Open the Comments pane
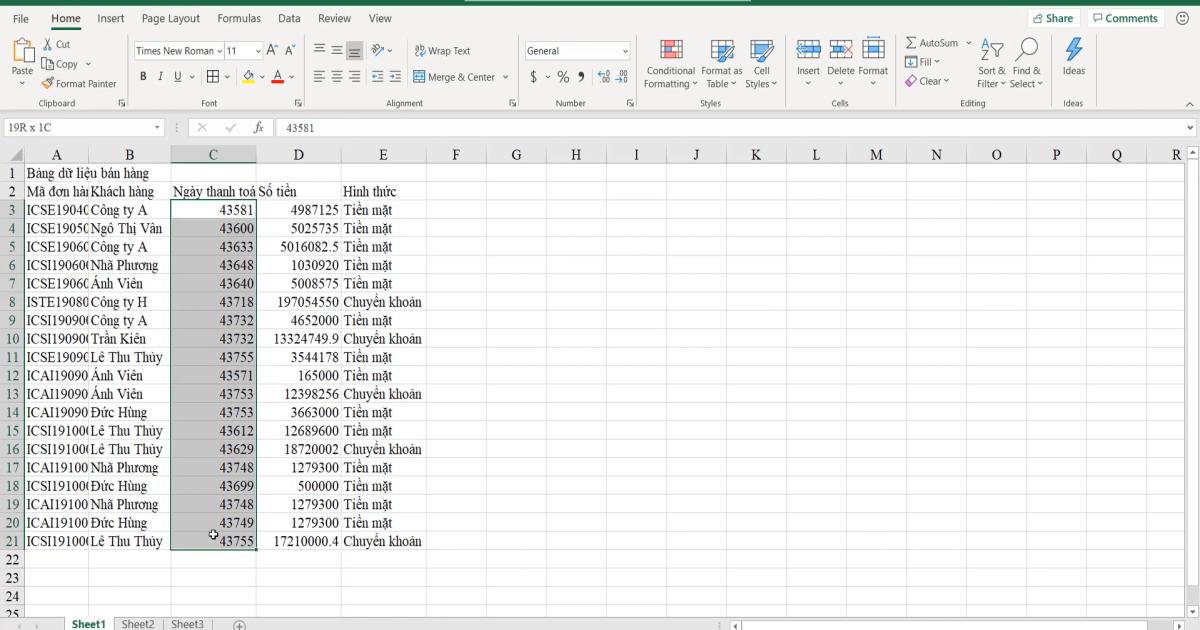 pyautogui.click(x=1125, y=17)
